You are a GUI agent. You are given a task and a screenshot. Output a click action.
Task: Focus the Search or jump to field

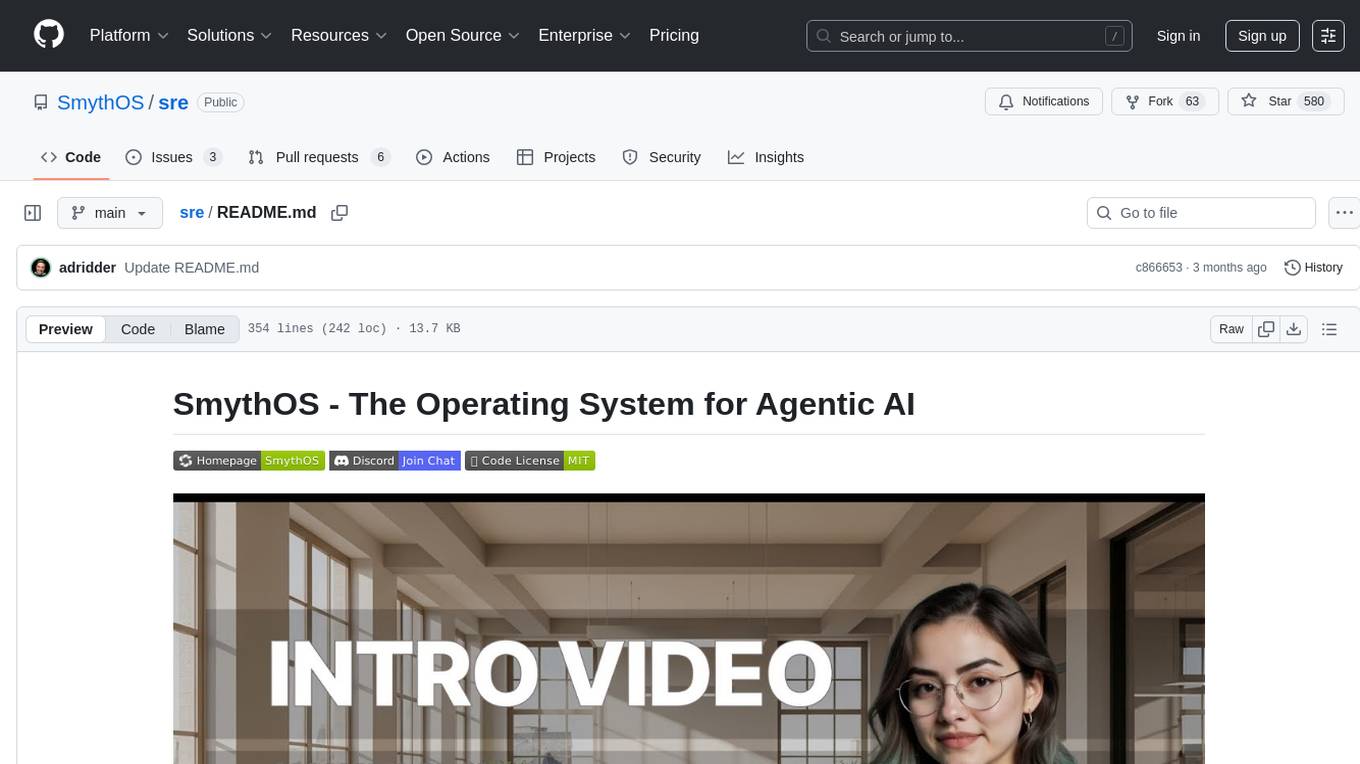(x=969, y=36)
